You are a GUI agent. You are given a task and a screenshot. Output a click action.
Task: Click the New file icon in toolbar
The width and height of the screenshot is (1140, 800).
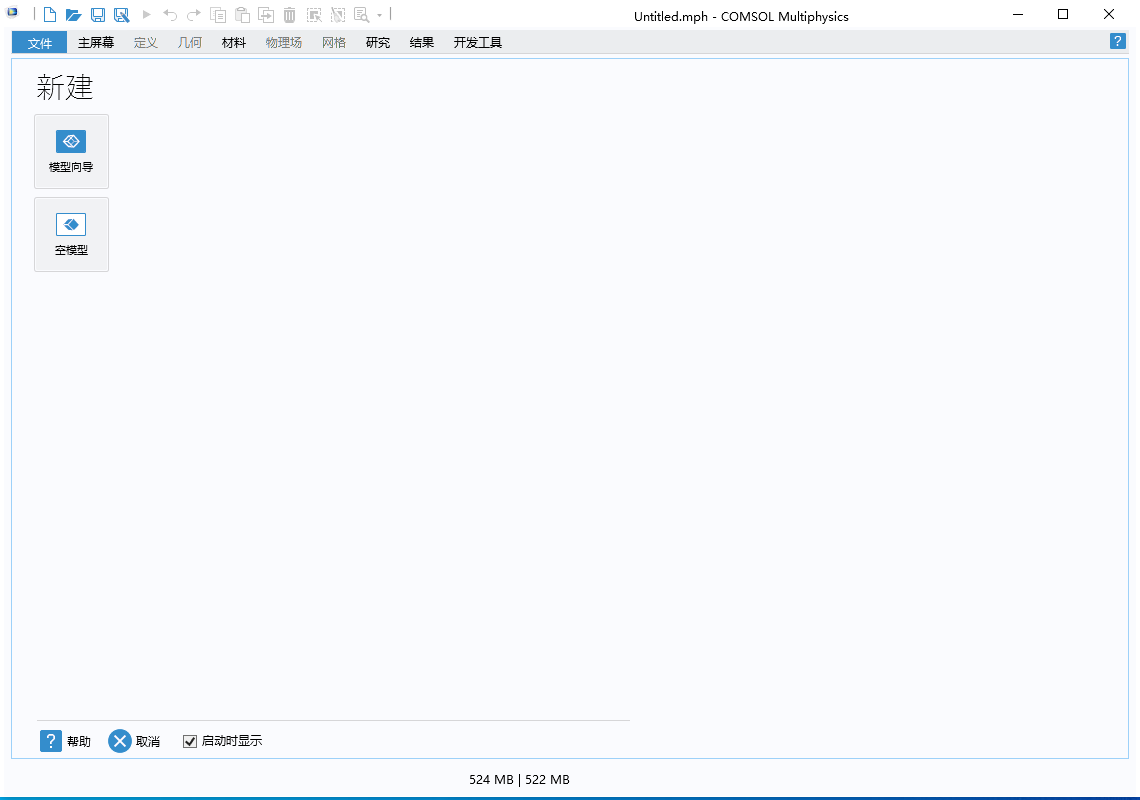49,15
